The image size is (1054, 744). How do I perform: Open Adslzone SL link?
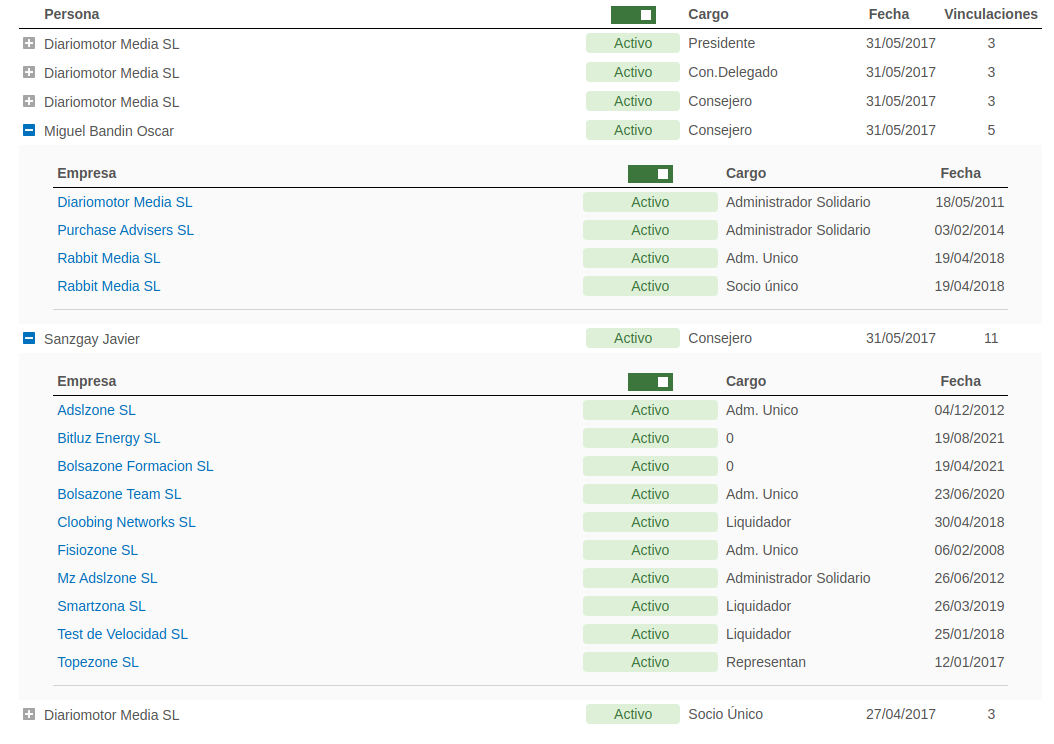pos(96,410)
